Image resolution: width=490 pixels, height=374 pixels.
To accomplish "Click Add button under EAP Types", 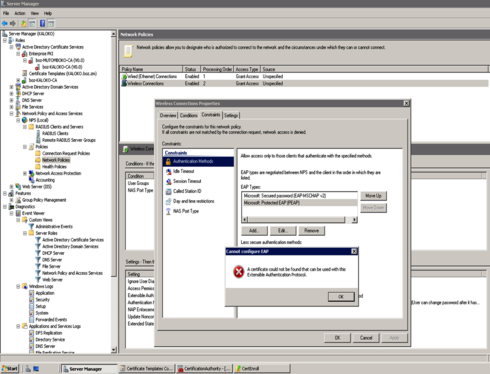I will point(254,231).
